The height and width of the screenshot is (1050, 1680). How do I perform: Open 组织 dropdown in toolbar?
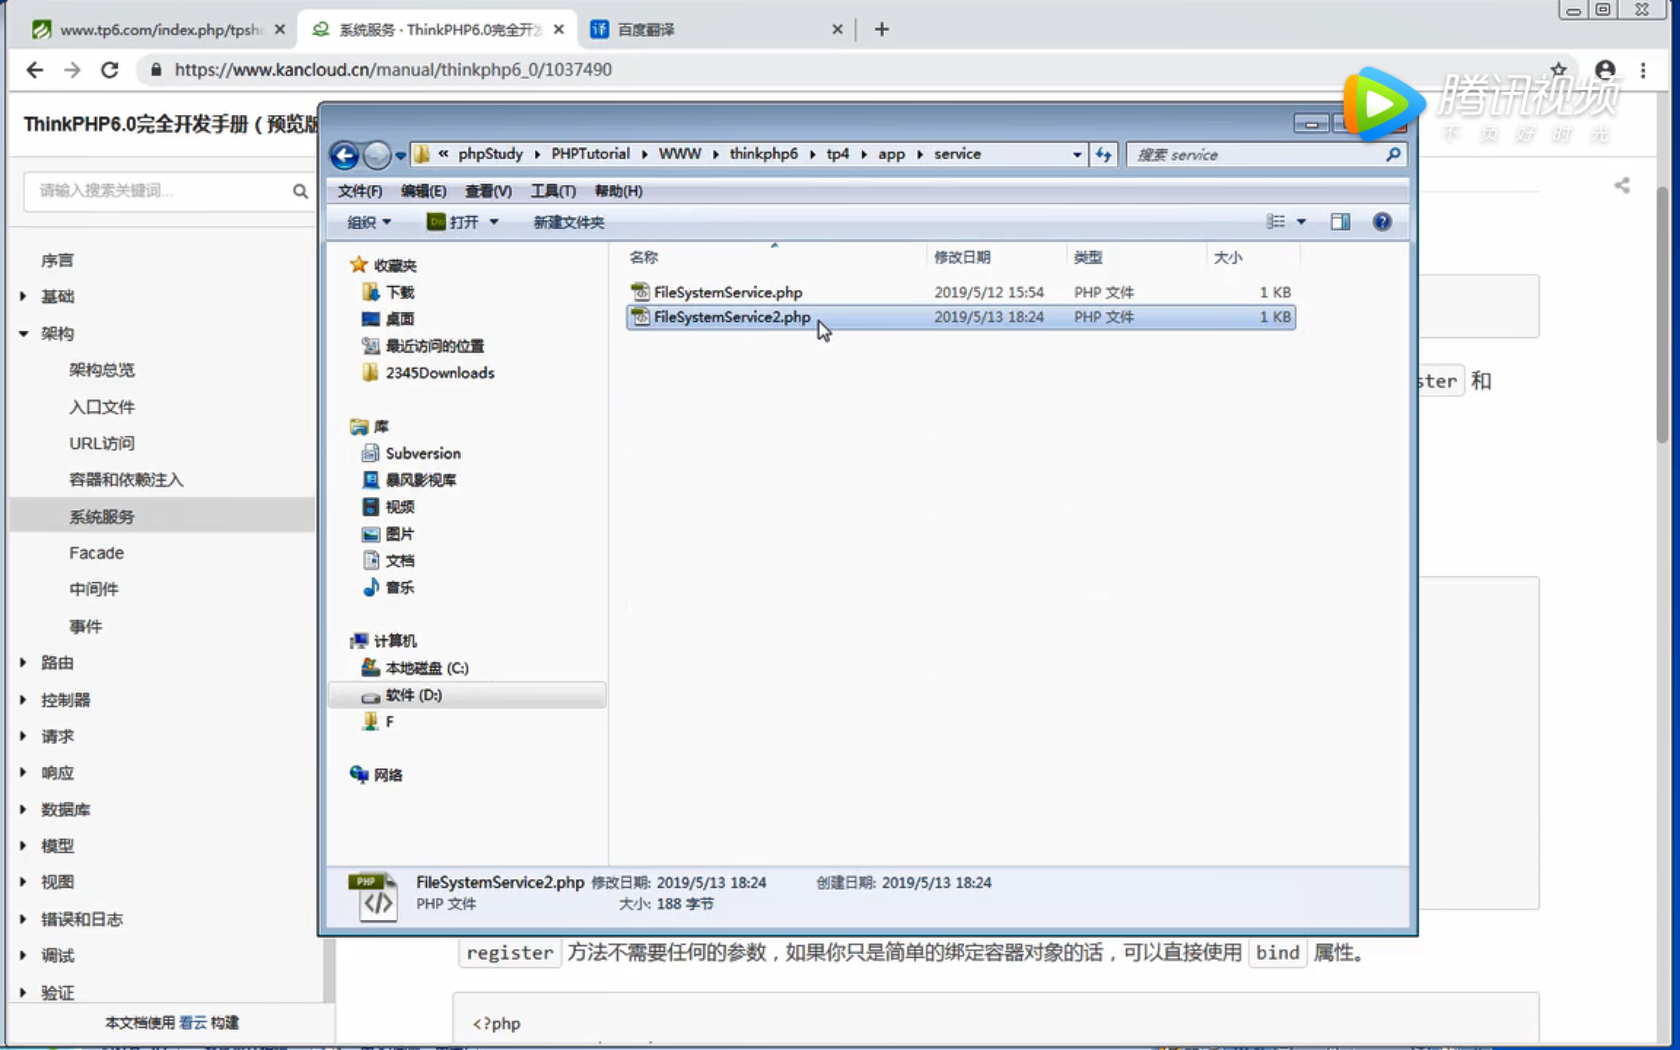tap(369, 222)
